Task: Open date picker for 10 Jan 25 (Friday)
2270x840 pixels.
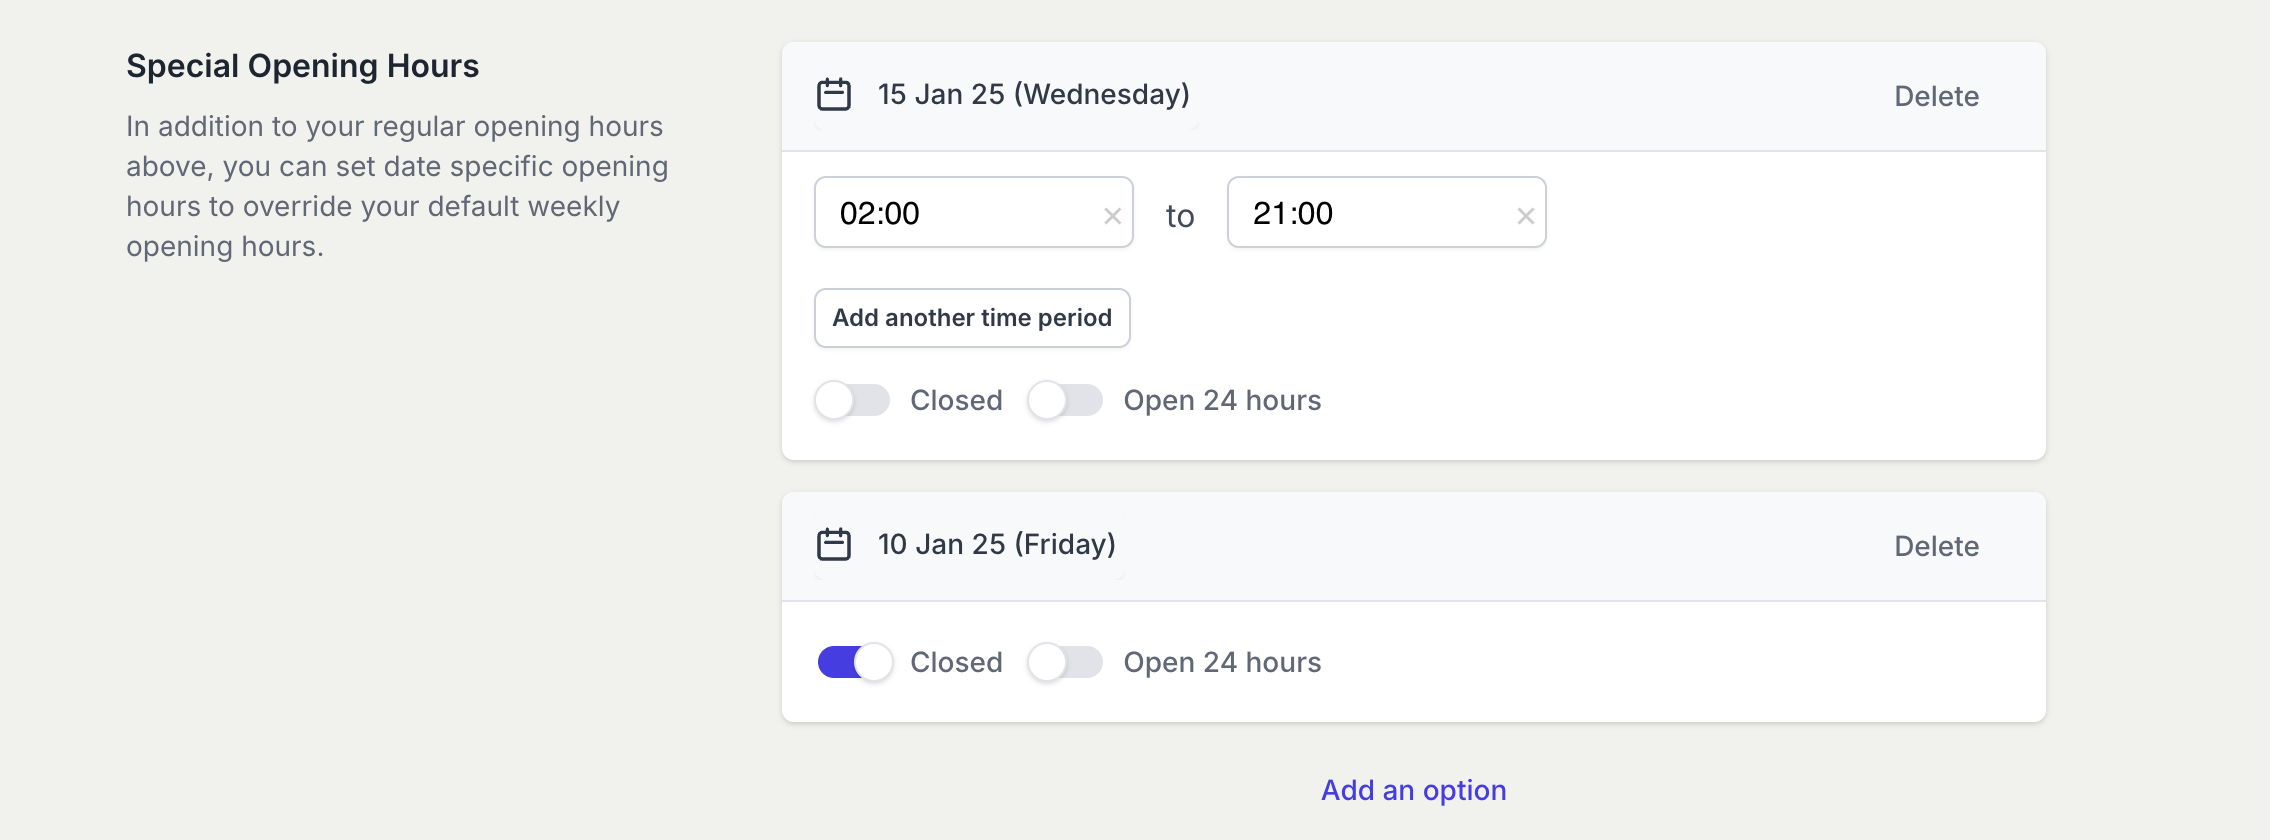Action: click(996, 545)
